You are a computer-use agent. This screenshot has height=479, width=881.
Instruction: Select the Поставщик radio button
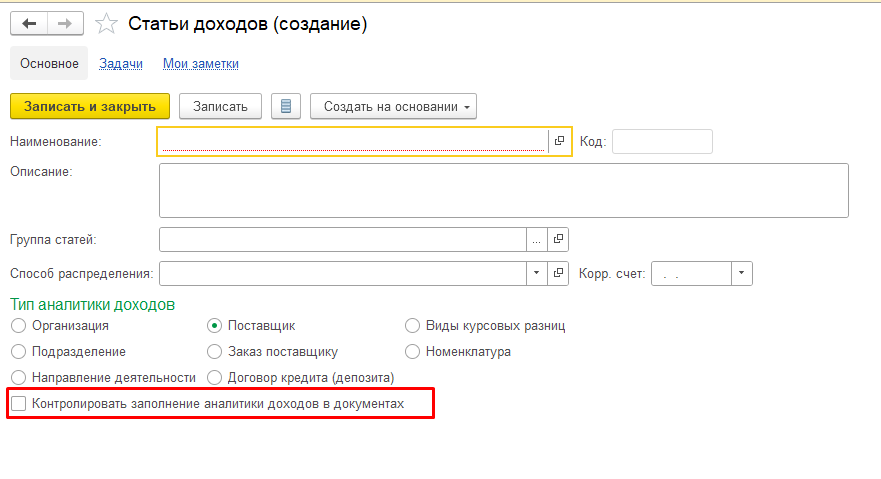click(x=214, y=325)
